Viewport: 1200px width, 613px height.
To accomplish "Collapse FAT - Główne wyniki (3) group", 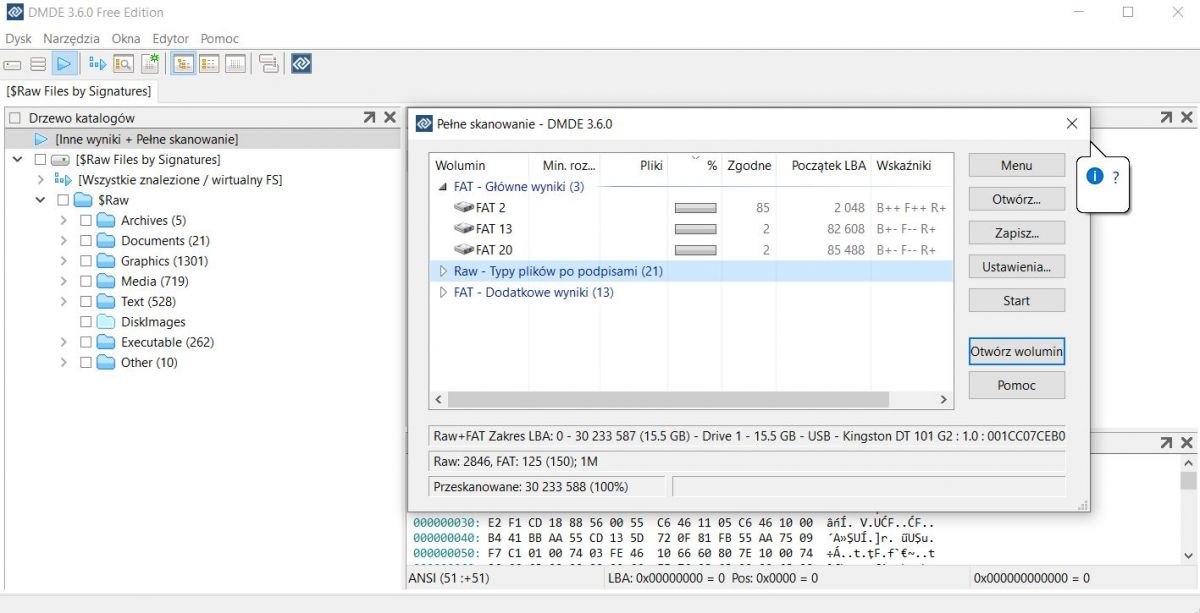I will pos(443,187).
